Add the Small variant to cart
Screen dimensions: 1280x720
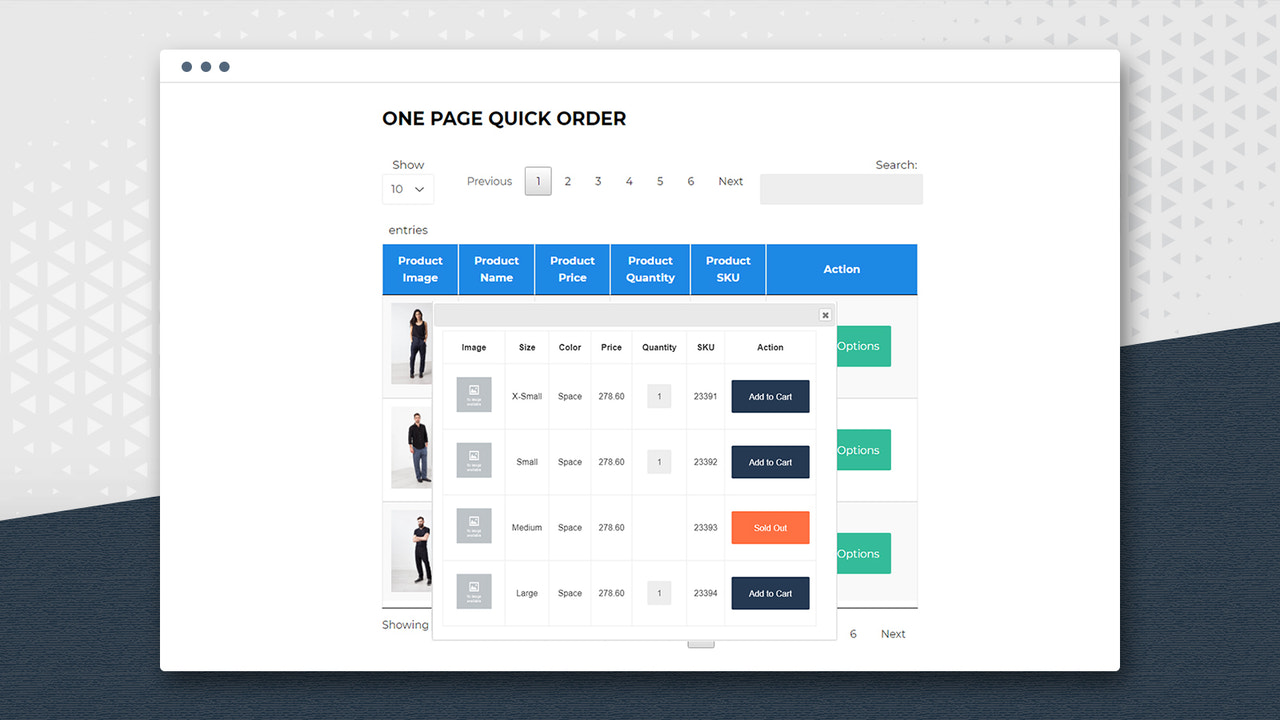770,461
